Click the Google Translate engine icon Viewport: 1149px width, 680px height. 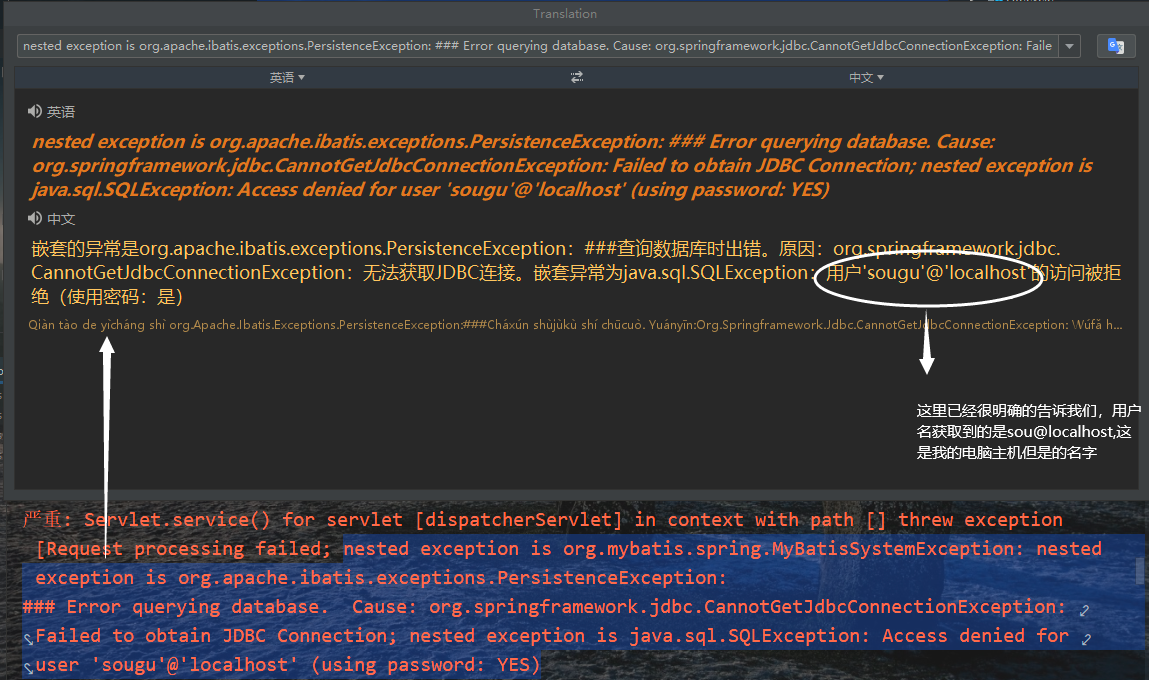tap(1117, 46)
